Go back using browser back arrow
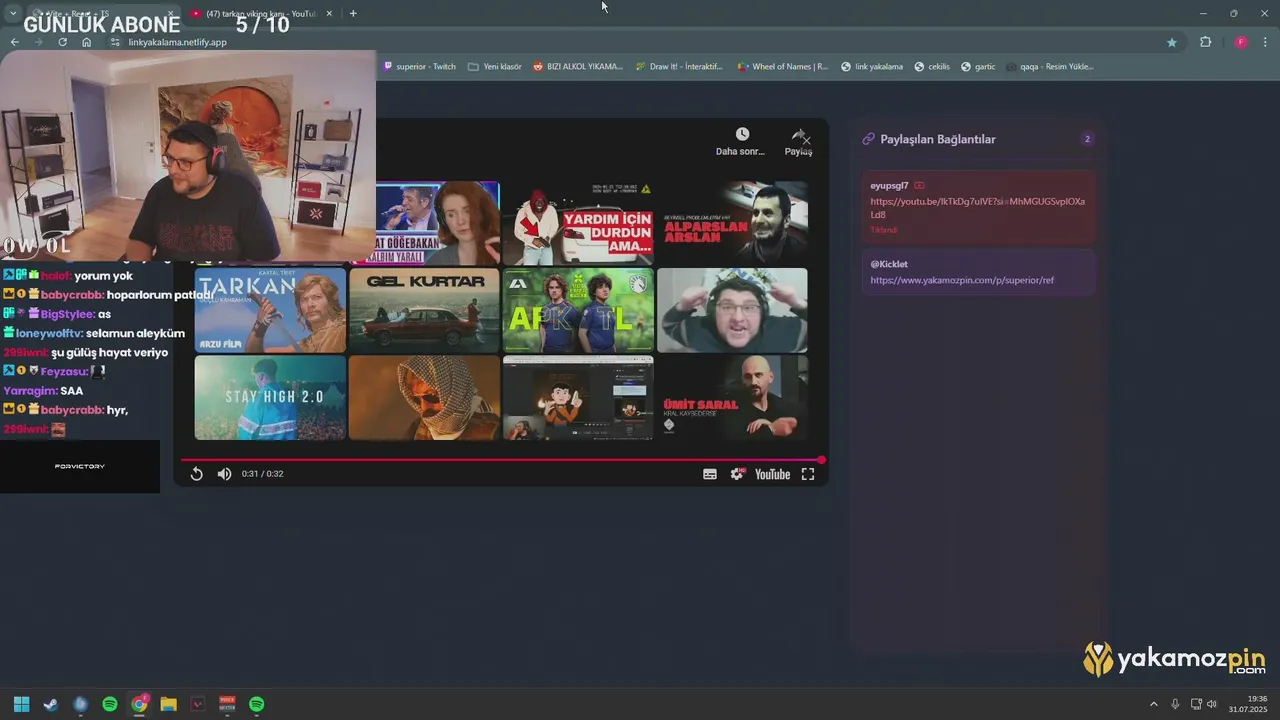1280x720 pixels. [x=14, y=42]
